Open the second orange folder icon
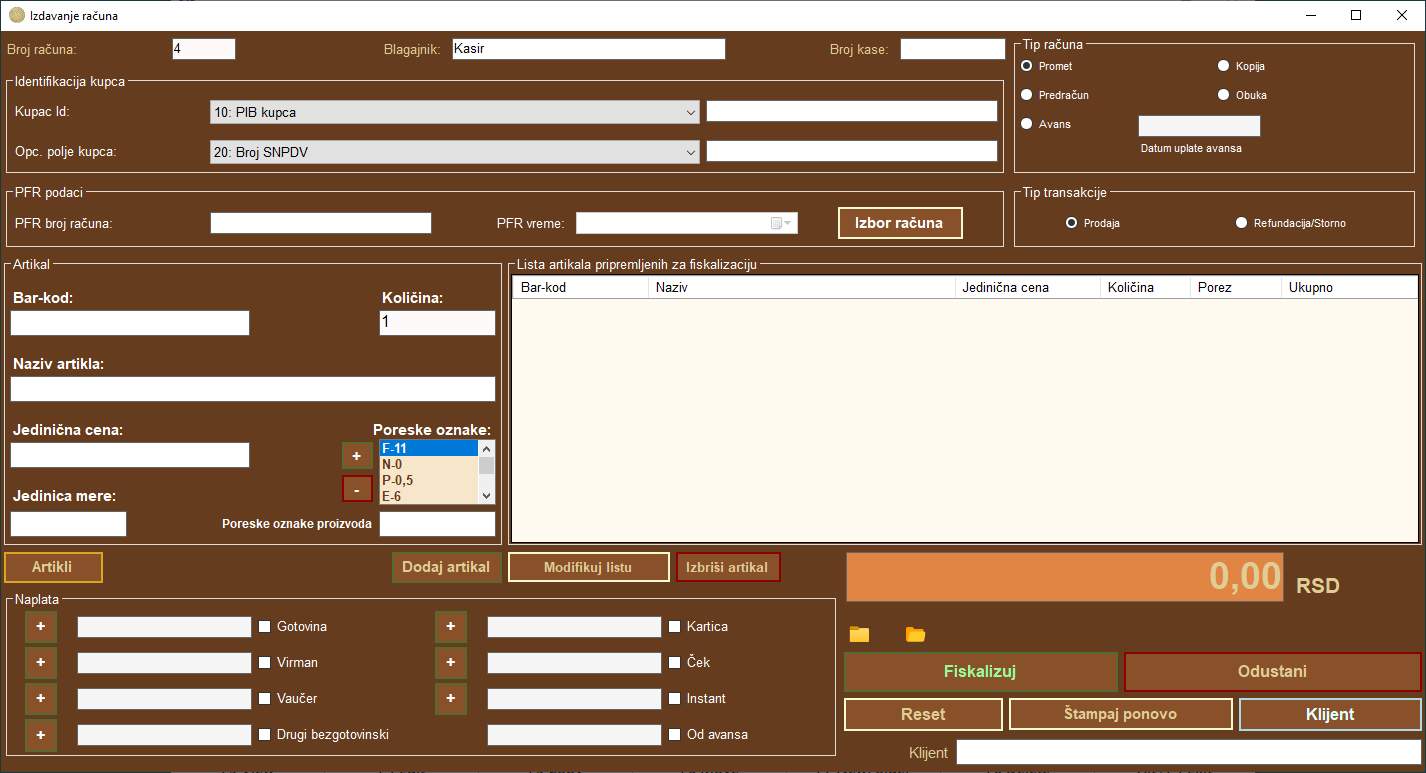 click(915, 634)
